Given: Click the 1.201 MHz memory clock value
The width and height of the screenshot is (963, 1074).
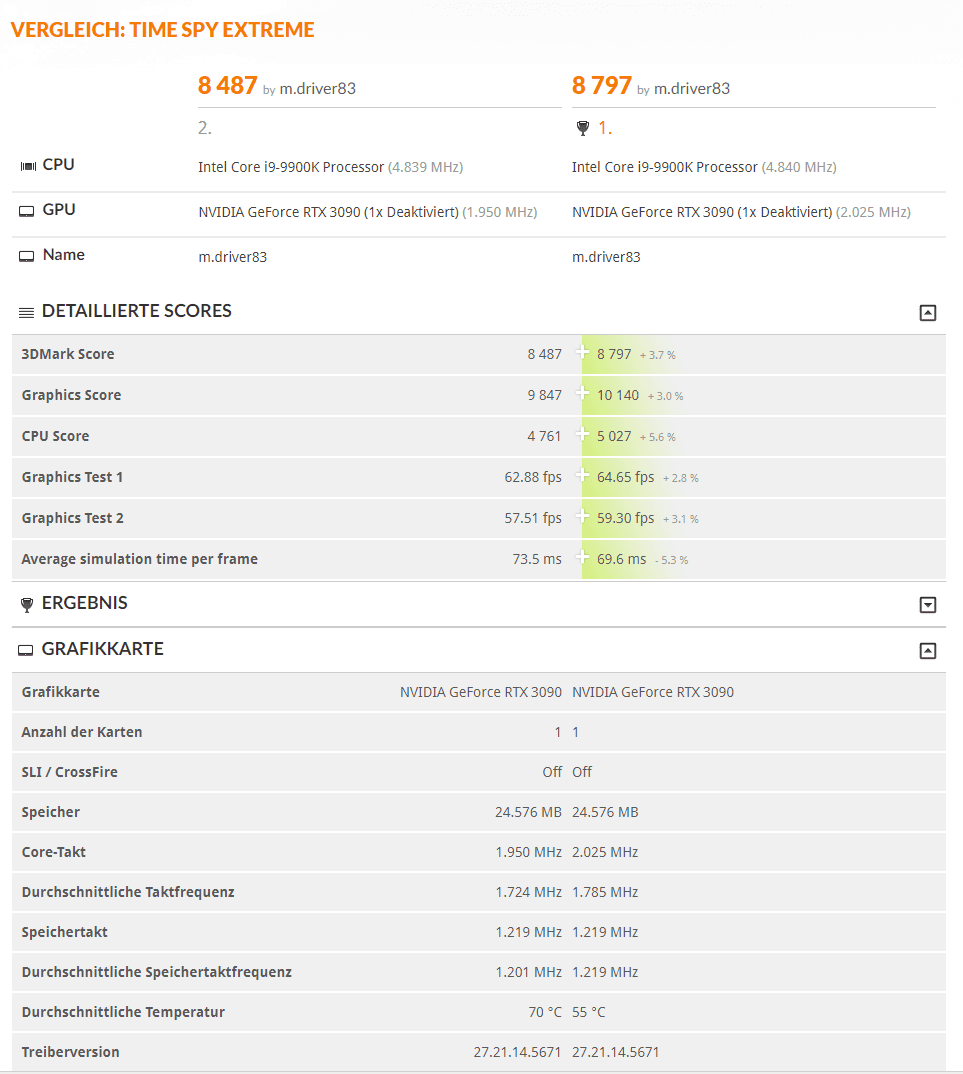Looking at the screenshot, I should pyautogui.click(x=529, y=973).
